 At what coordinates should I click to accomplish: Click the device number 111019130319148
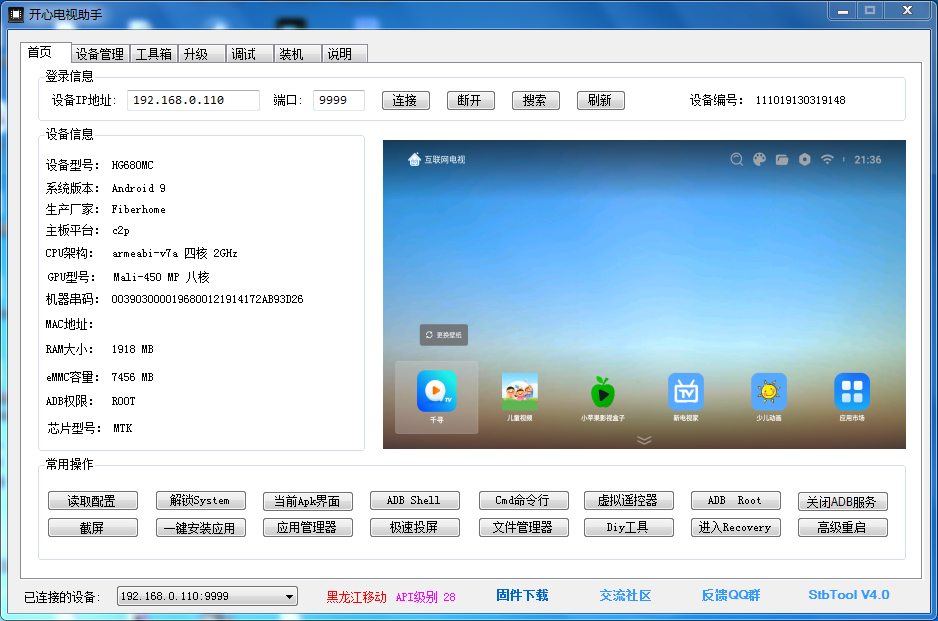800,101
